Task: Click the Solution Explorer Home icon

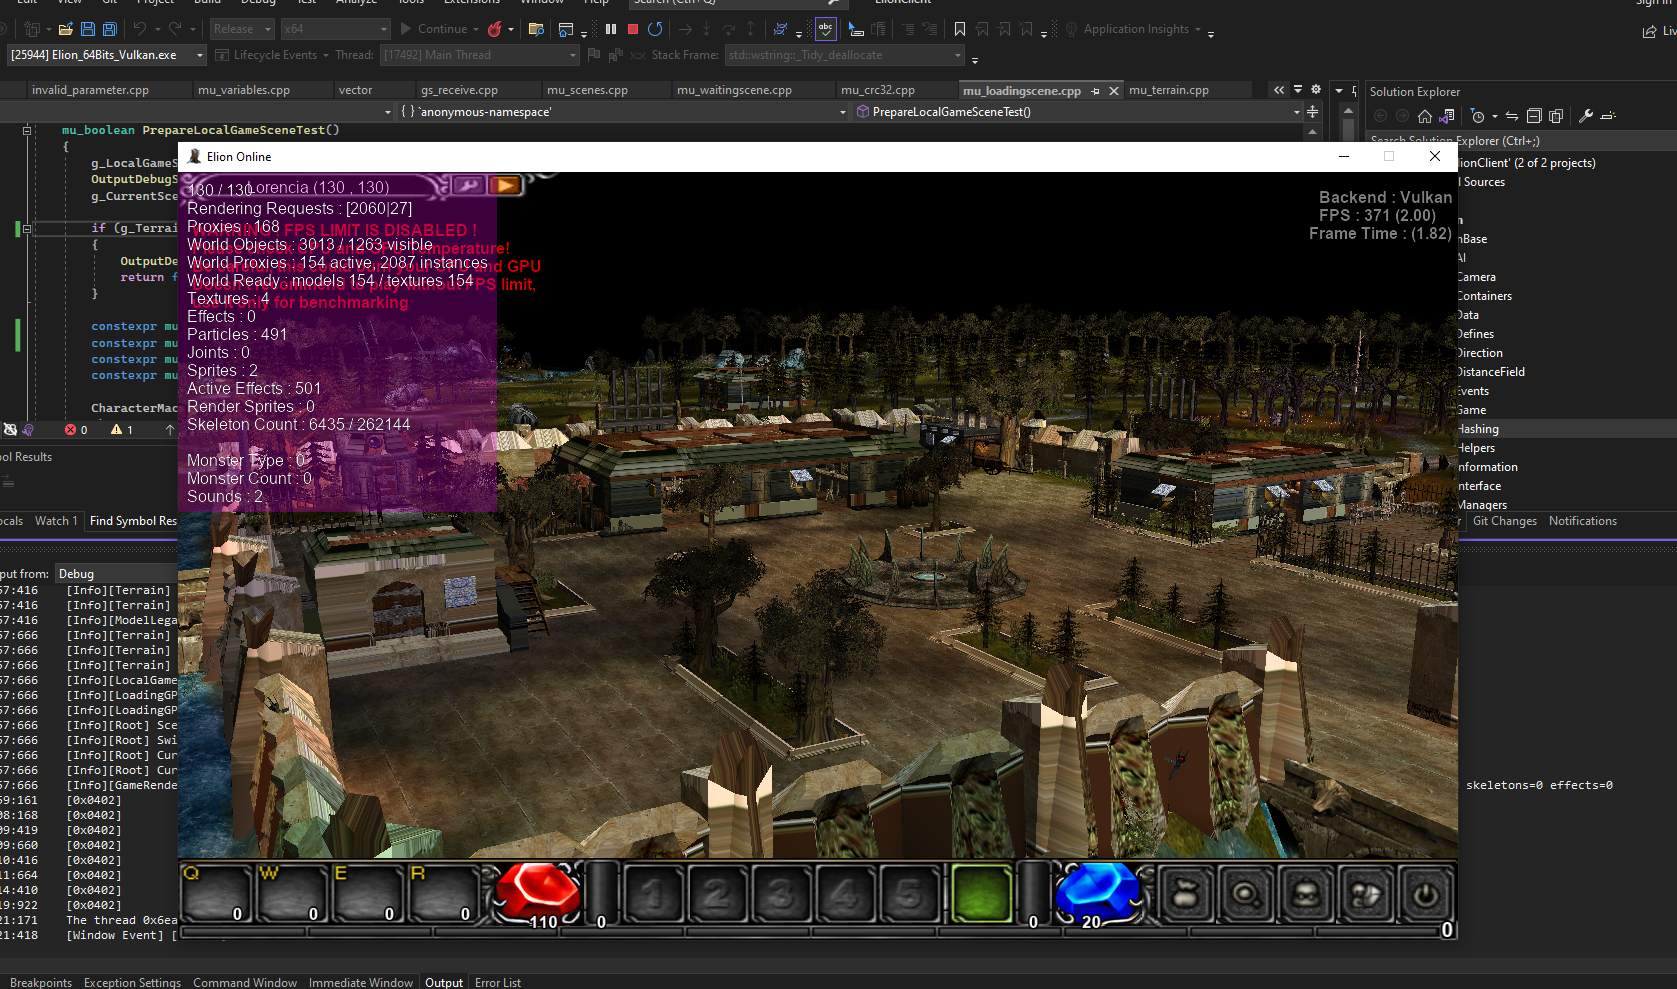Action: [1425, 116]
